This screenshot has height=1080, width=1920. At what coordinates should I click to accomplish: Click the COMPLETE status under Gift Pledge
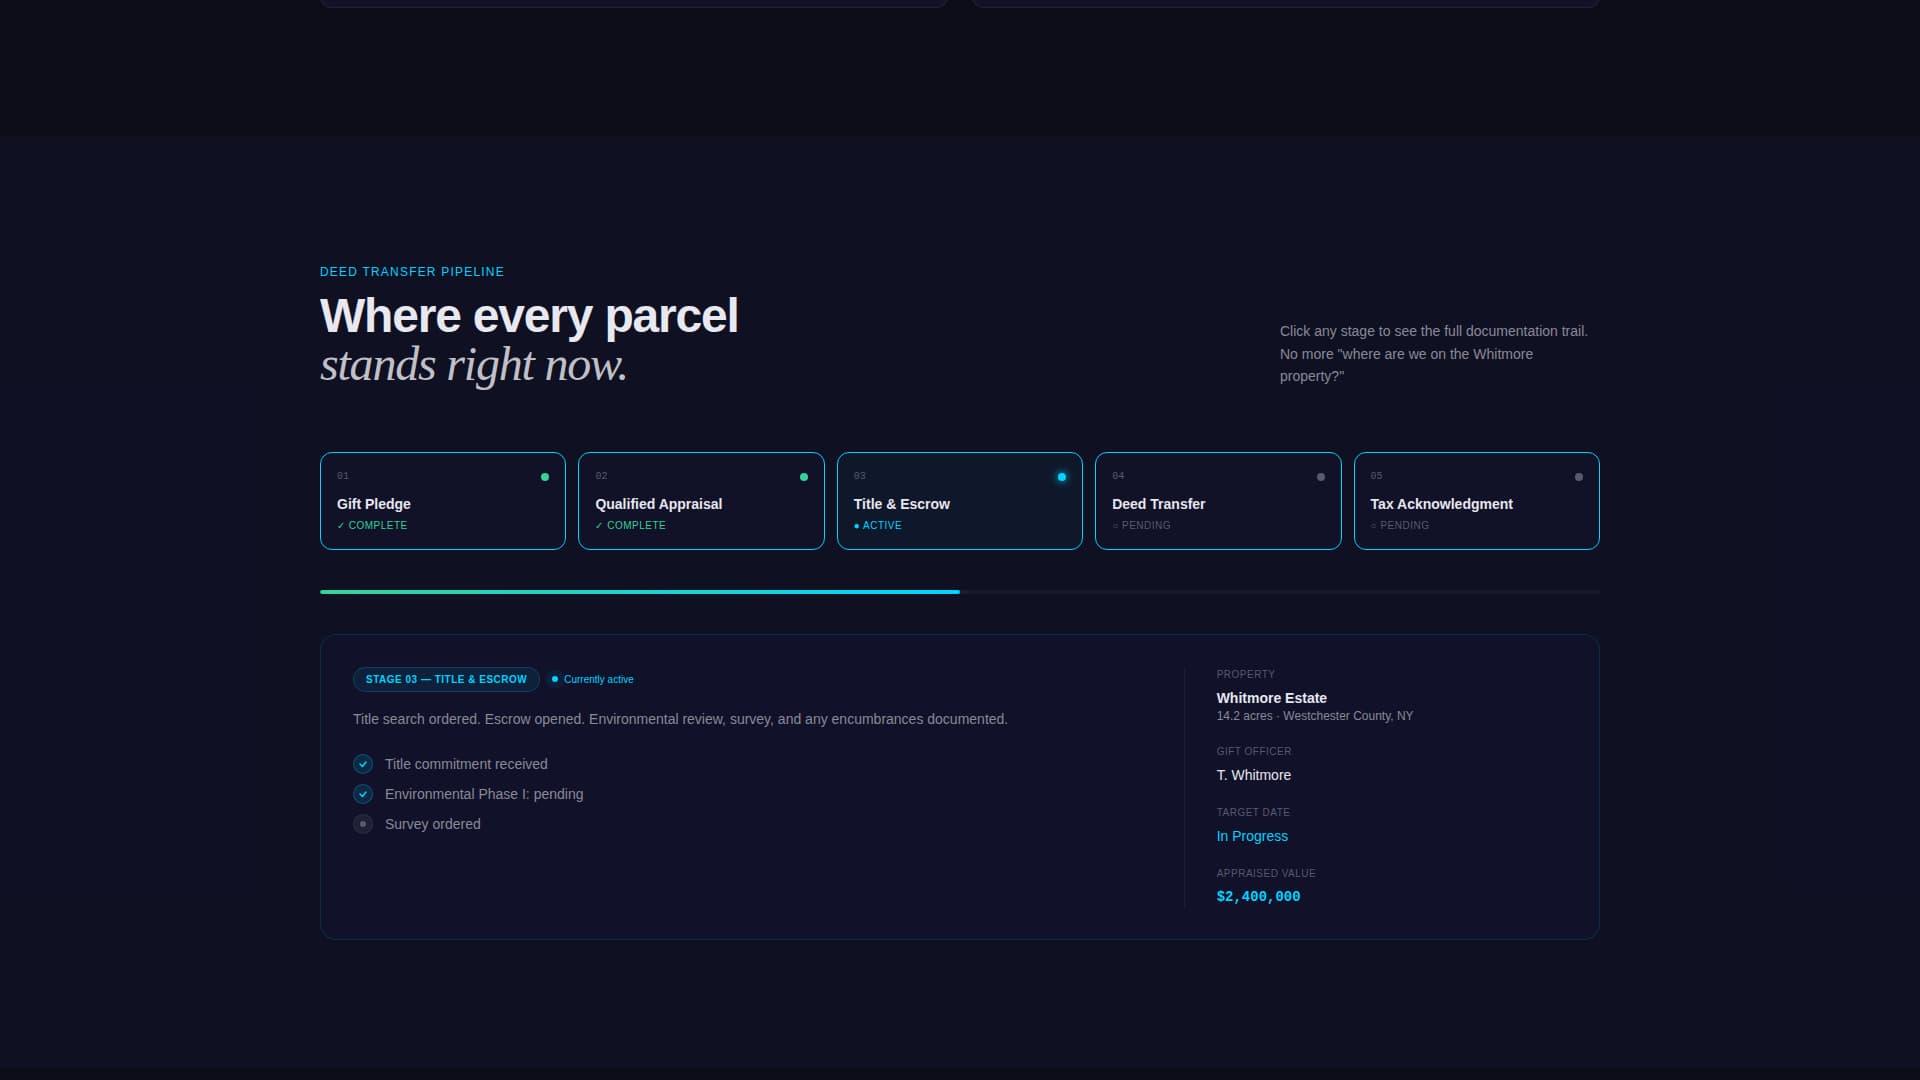pos(372,526)
